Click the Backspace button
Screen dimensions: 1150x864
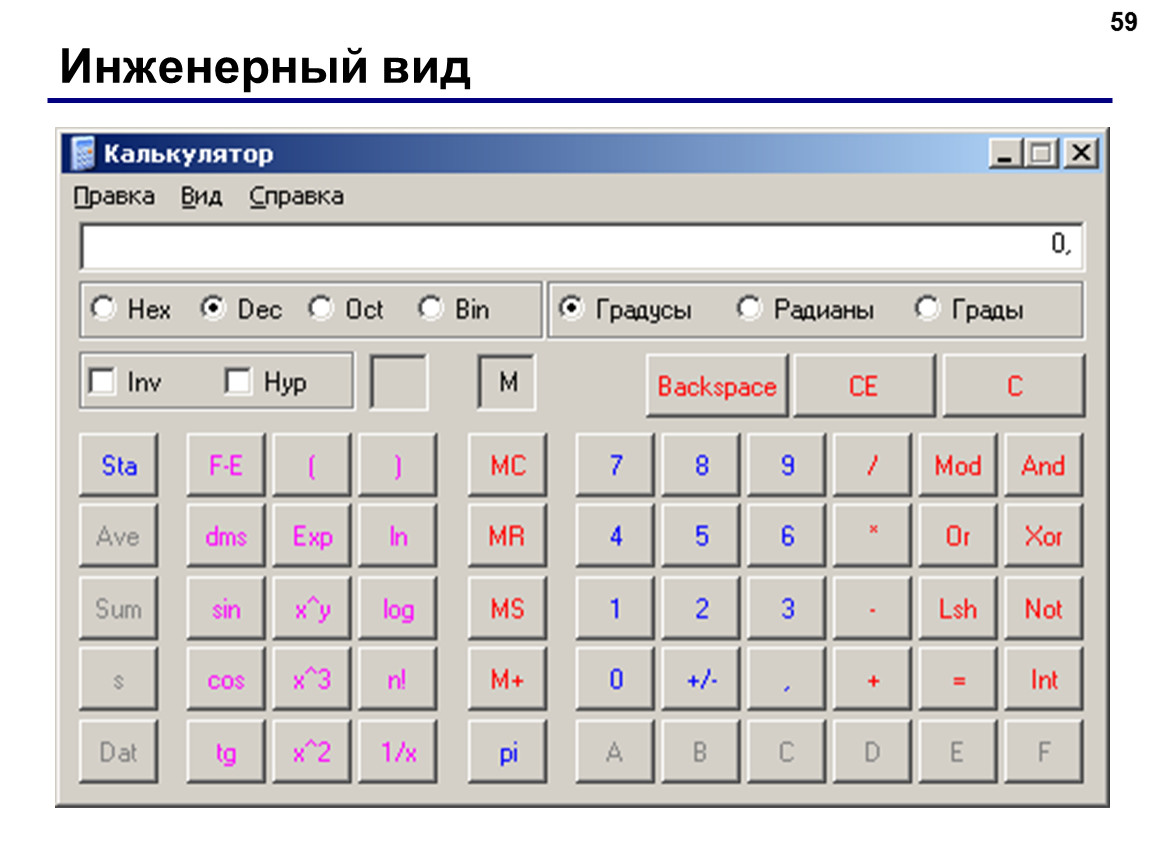[x=717, y=386]
